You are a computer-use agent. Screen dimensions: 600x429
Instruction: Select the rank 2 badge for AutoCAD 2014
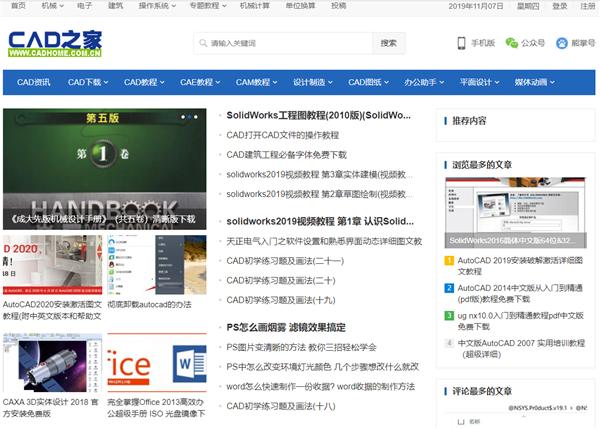tap(448, 288)
